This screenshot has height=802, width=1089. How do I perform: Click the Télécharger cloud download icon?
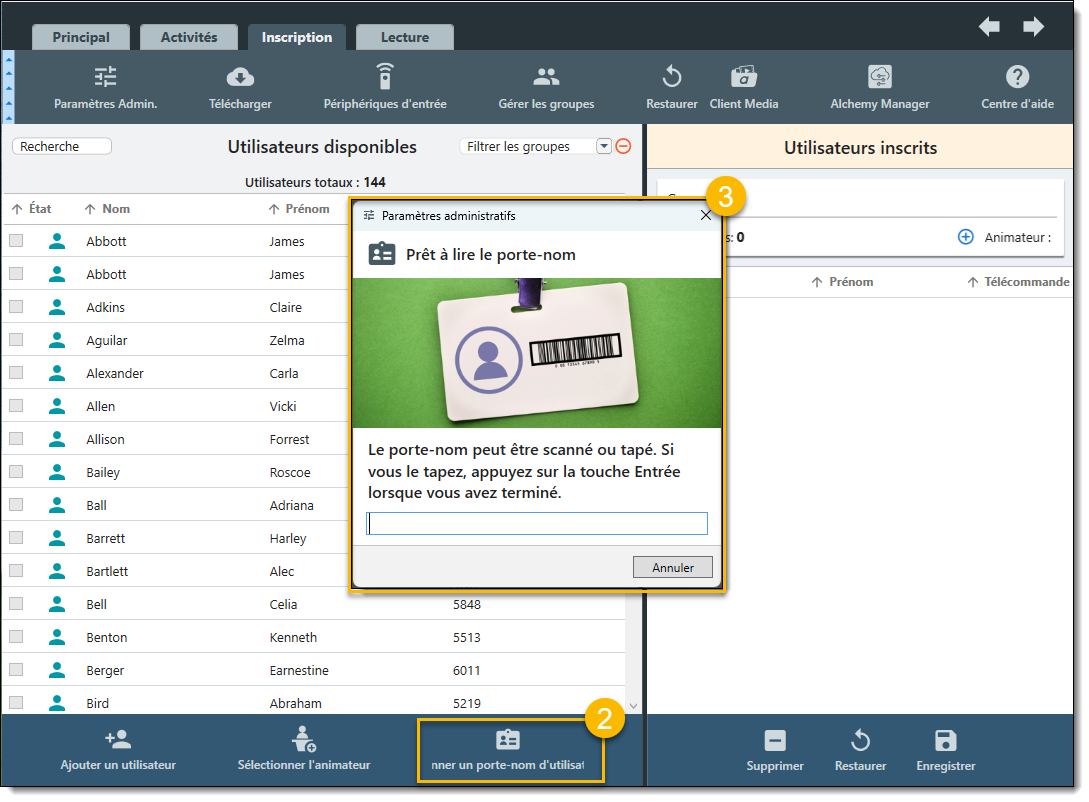pos(240,78)
